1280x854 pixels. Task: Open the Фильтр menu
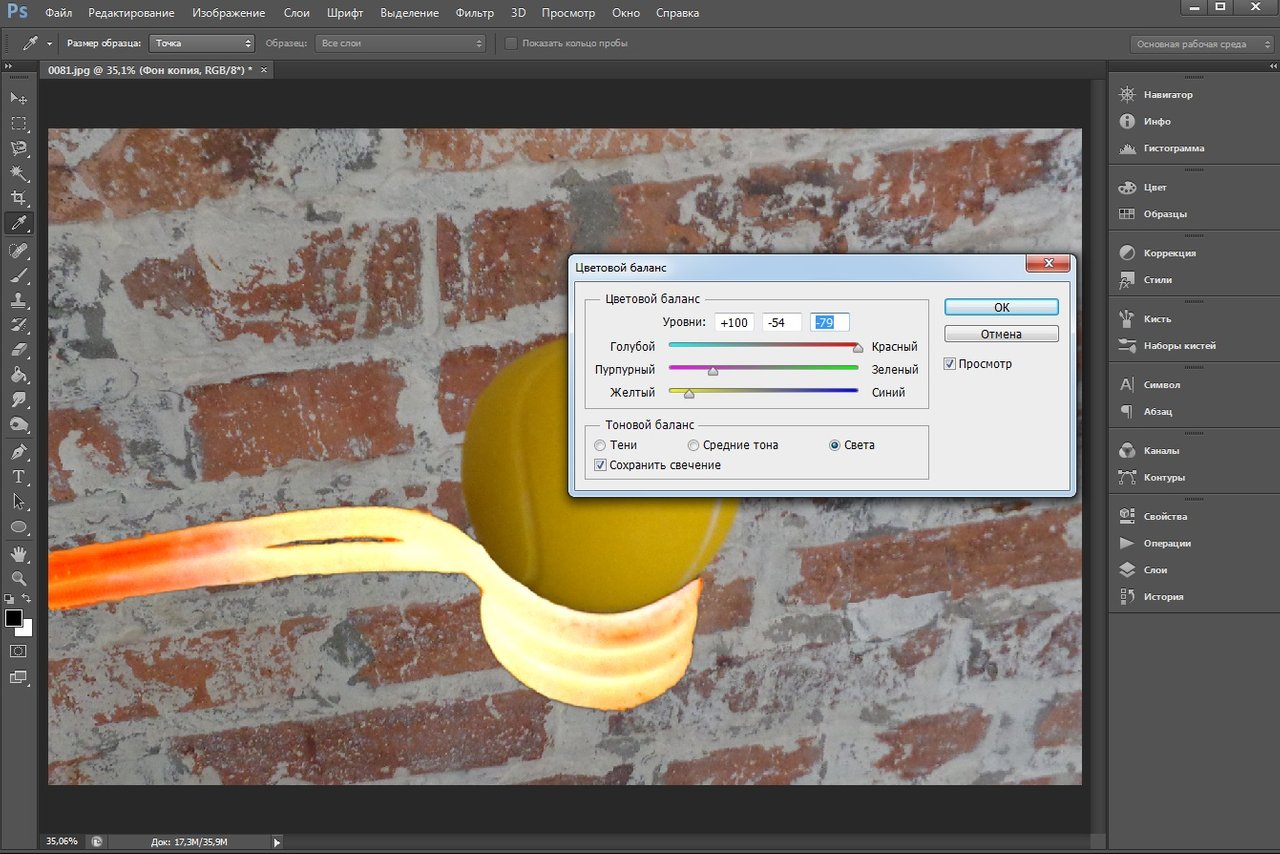tap(474, 13)
